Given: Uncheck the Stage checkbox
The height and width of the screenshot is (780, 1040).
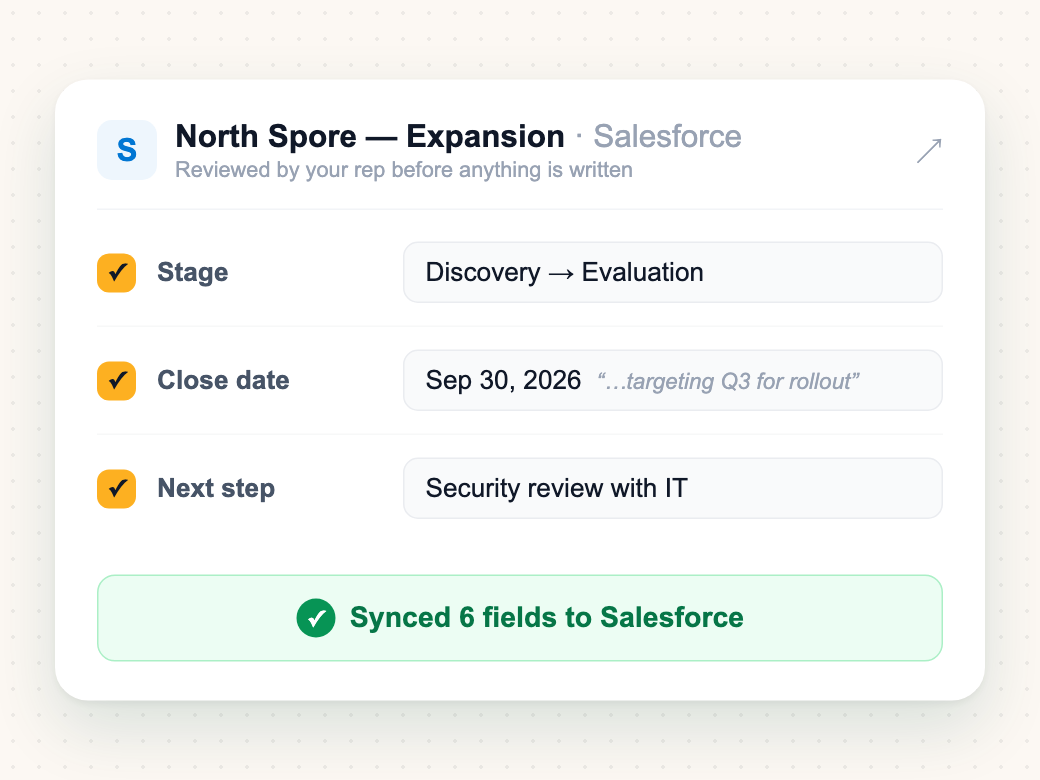Looking at the screenshot, I should tap(117, 273).
